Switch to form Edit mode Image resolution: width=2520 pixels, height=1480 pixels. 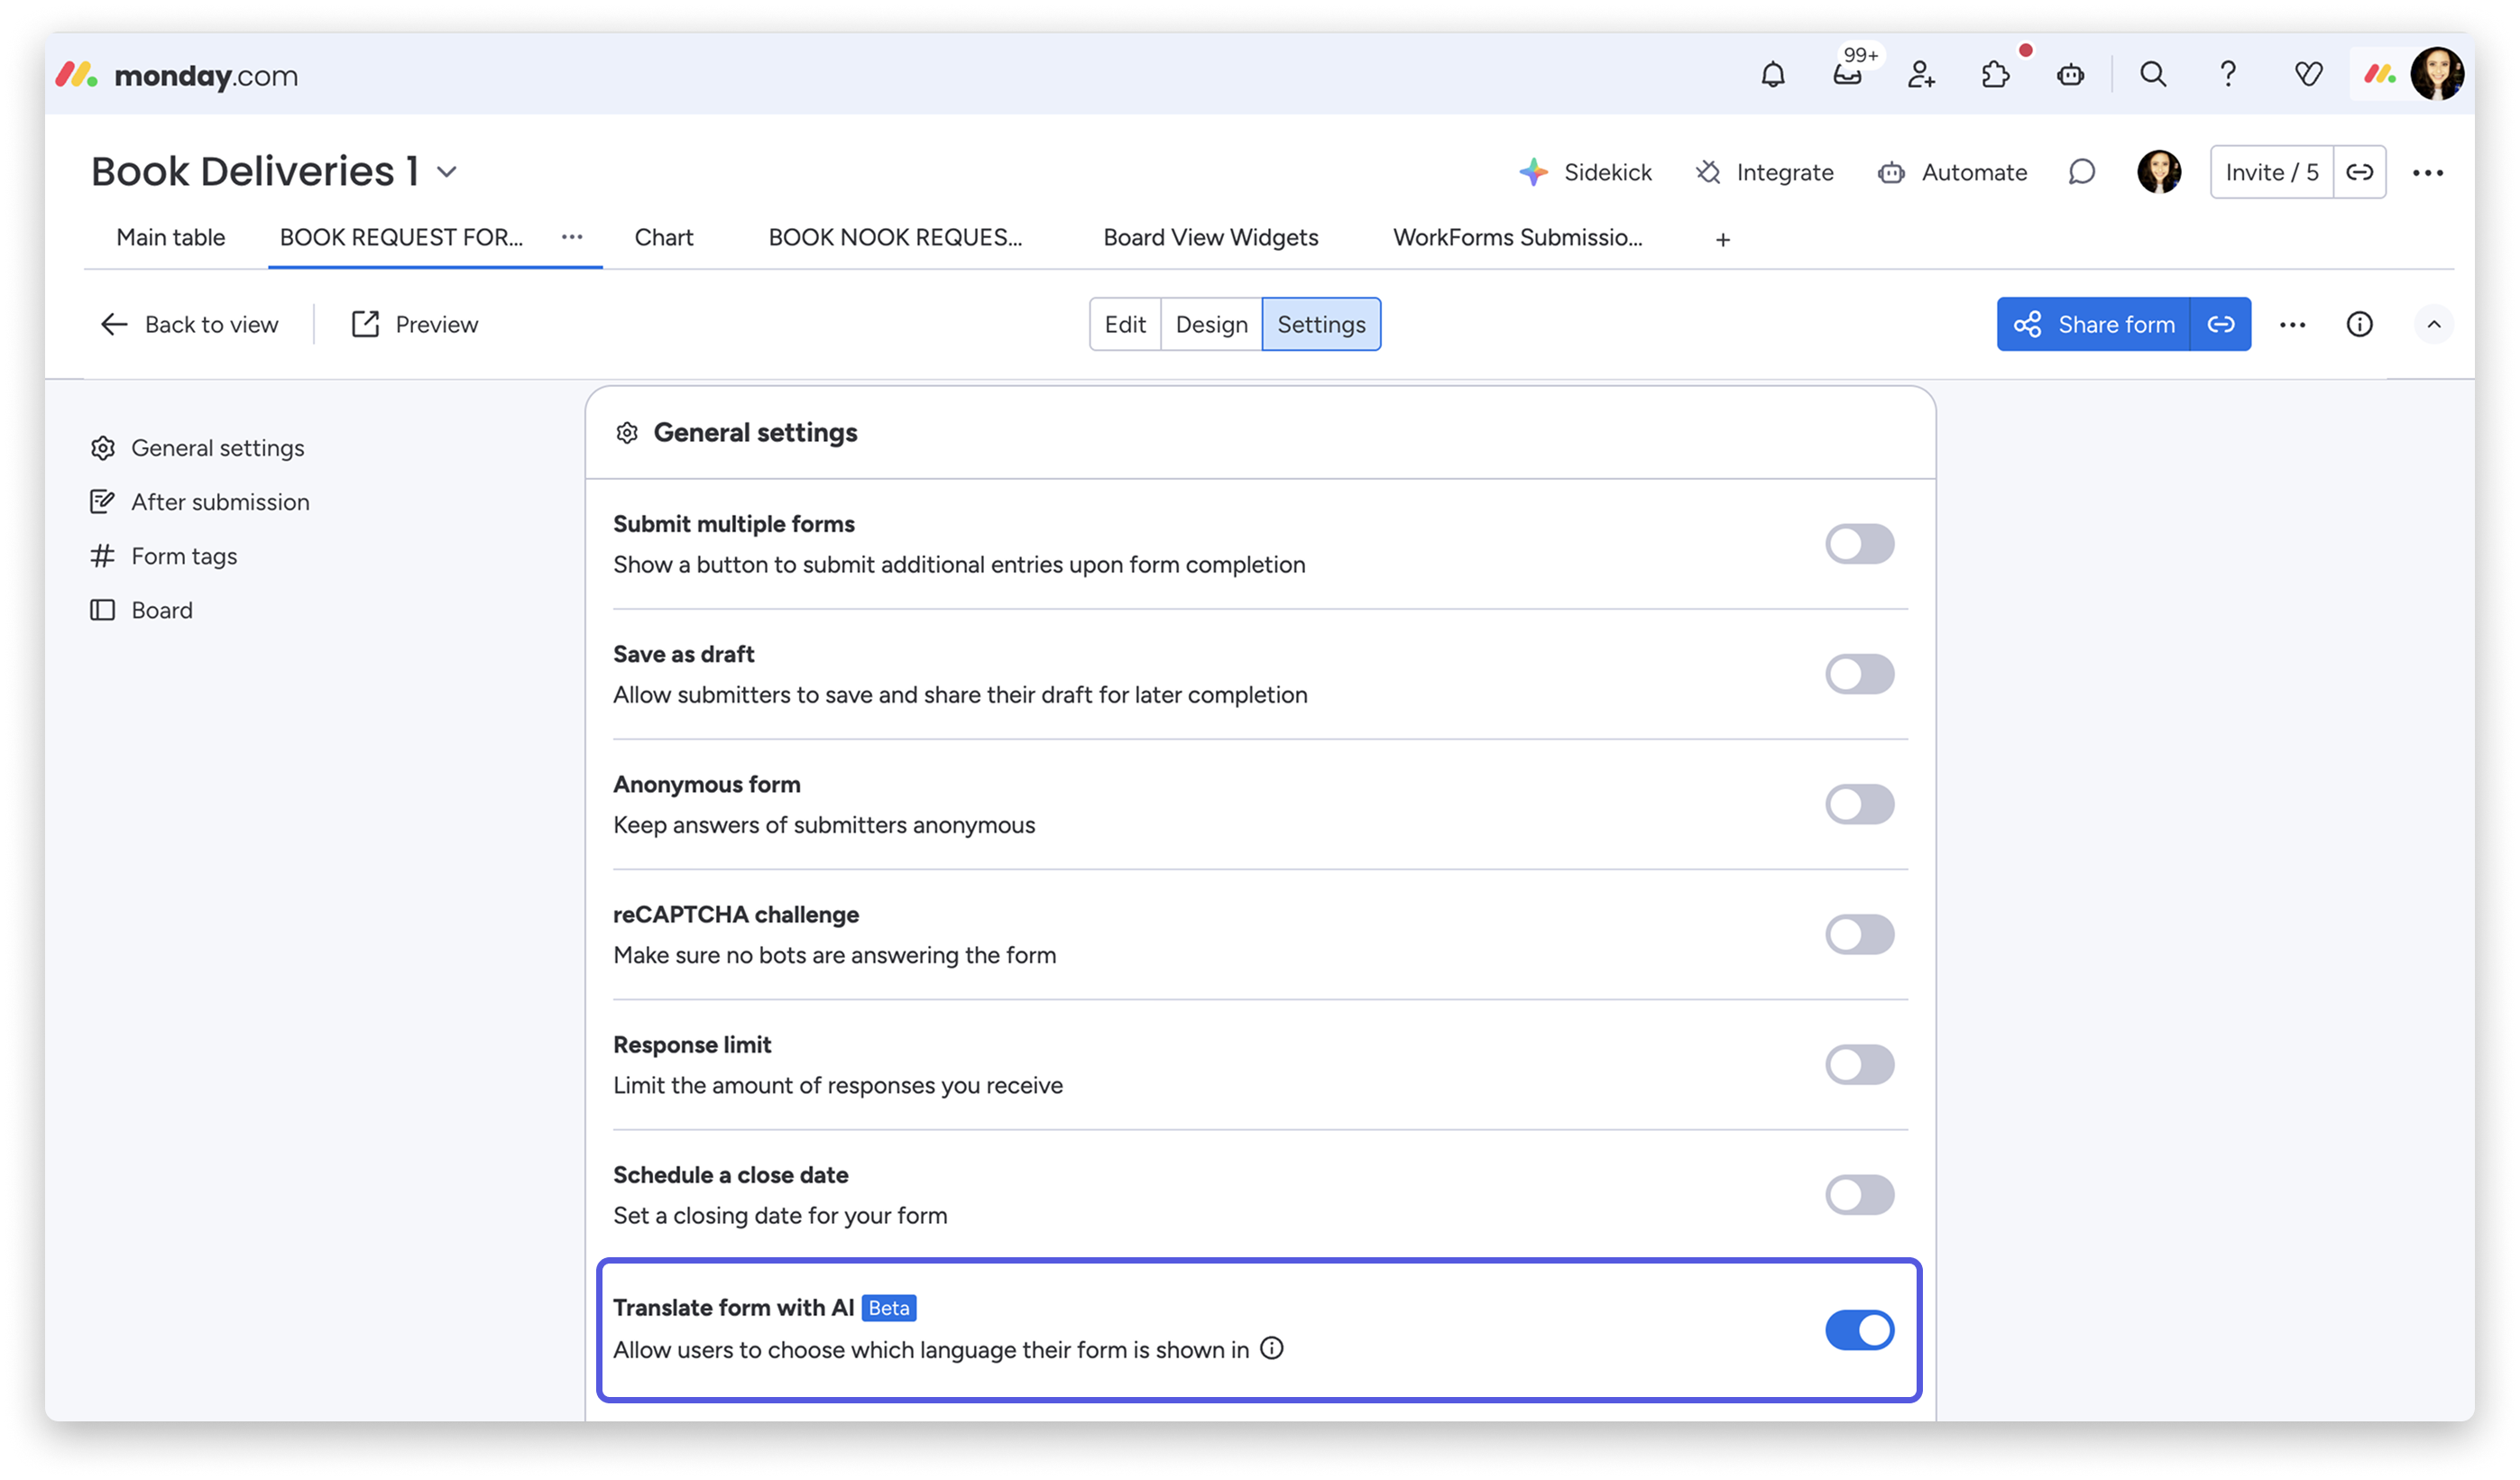click(1125, 324)
